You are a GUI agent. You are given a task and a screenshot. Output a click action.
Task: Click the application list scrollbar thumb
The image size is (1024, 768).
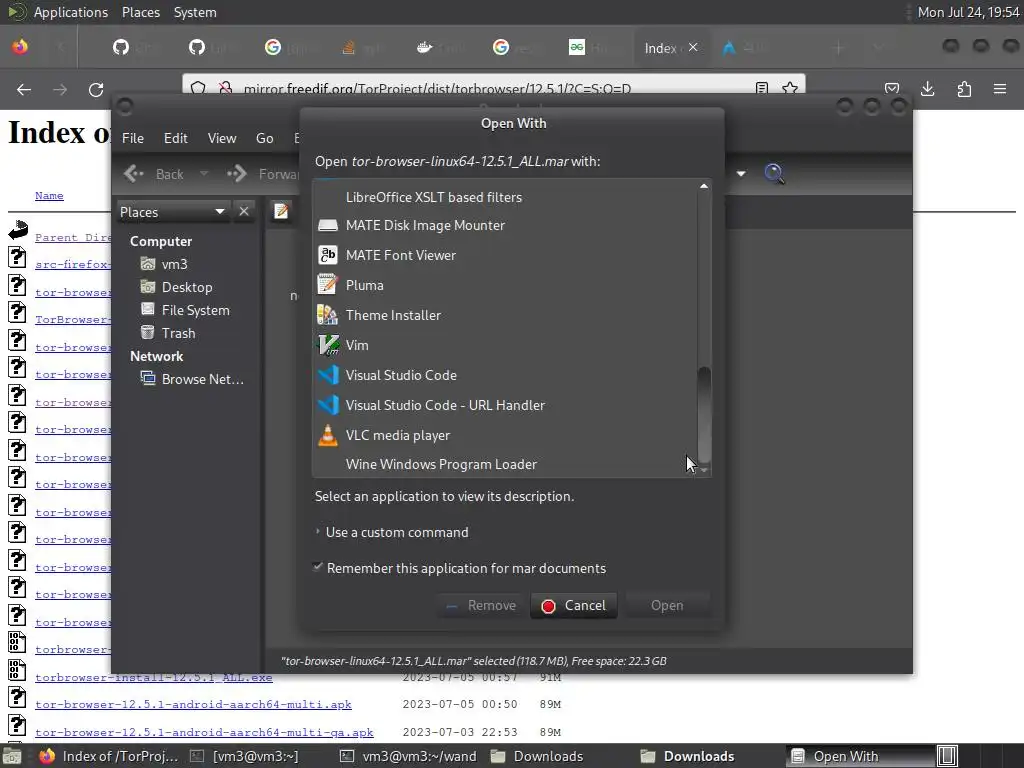coord(704,414)
